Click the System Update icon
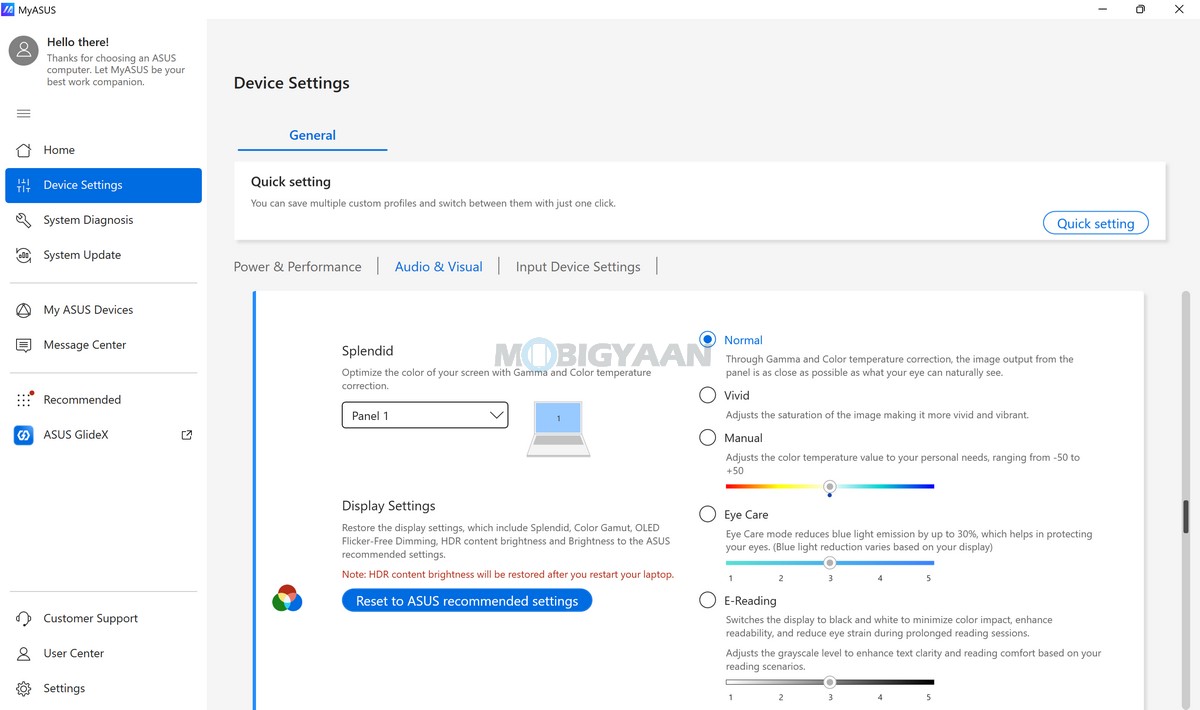Screen dimensions: 1200x710 [x=24, y=255]
